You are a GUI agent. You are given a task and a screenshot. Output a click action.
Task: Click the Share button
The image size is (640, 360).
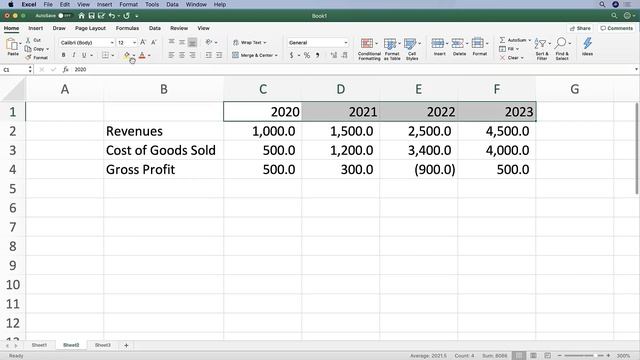coord(580,28)
